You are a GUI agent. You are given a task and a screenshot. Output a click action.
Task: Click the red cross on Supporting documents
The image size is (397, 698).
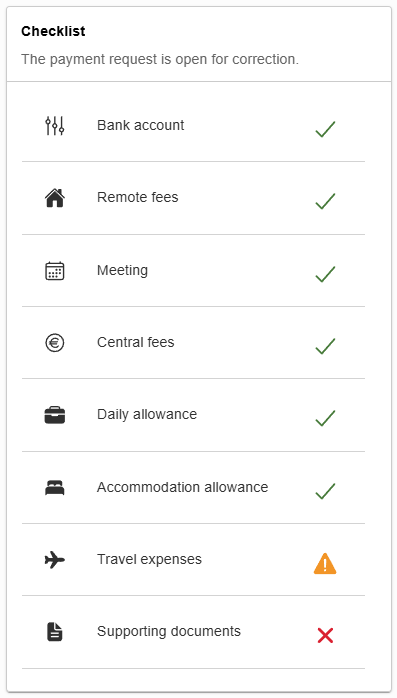[x=325, y=635]
